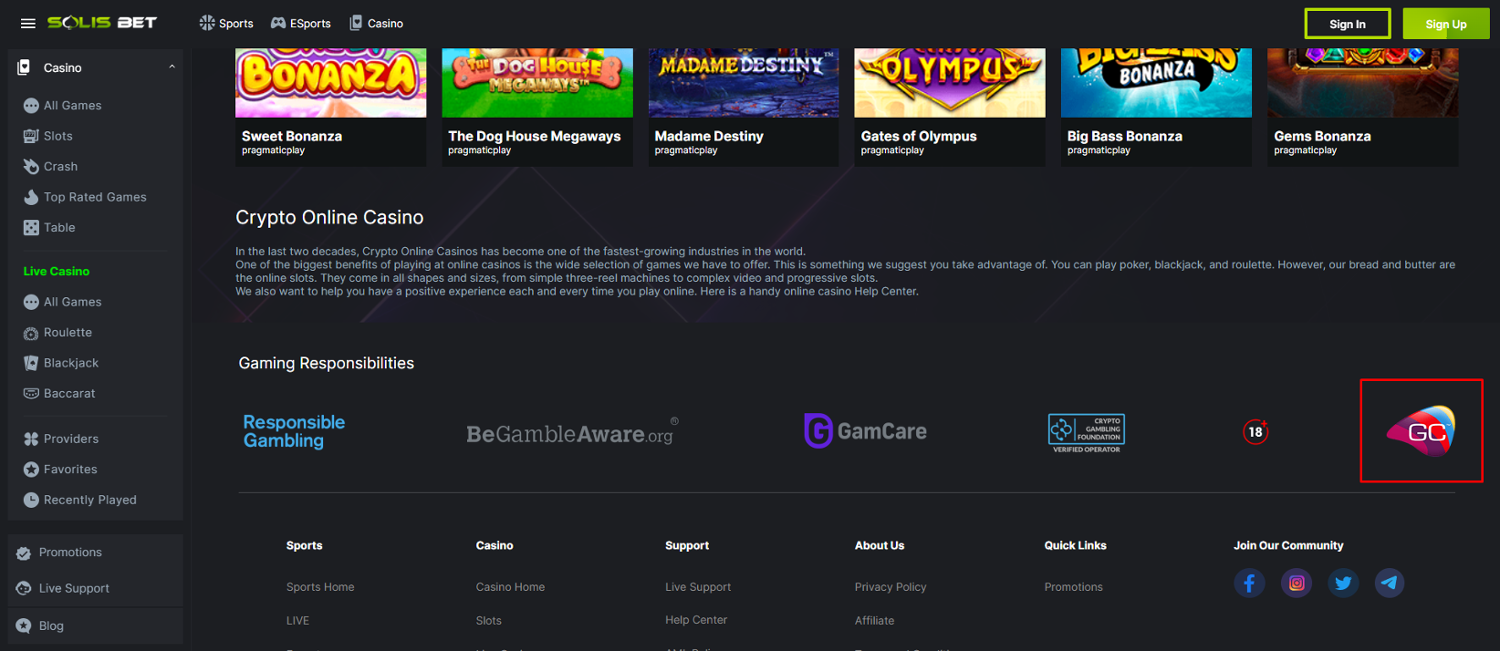The image size is (1500, 651).
Task: Click the Crypto Gambling Foundation badge
Action: click(x=1086, y=433)
